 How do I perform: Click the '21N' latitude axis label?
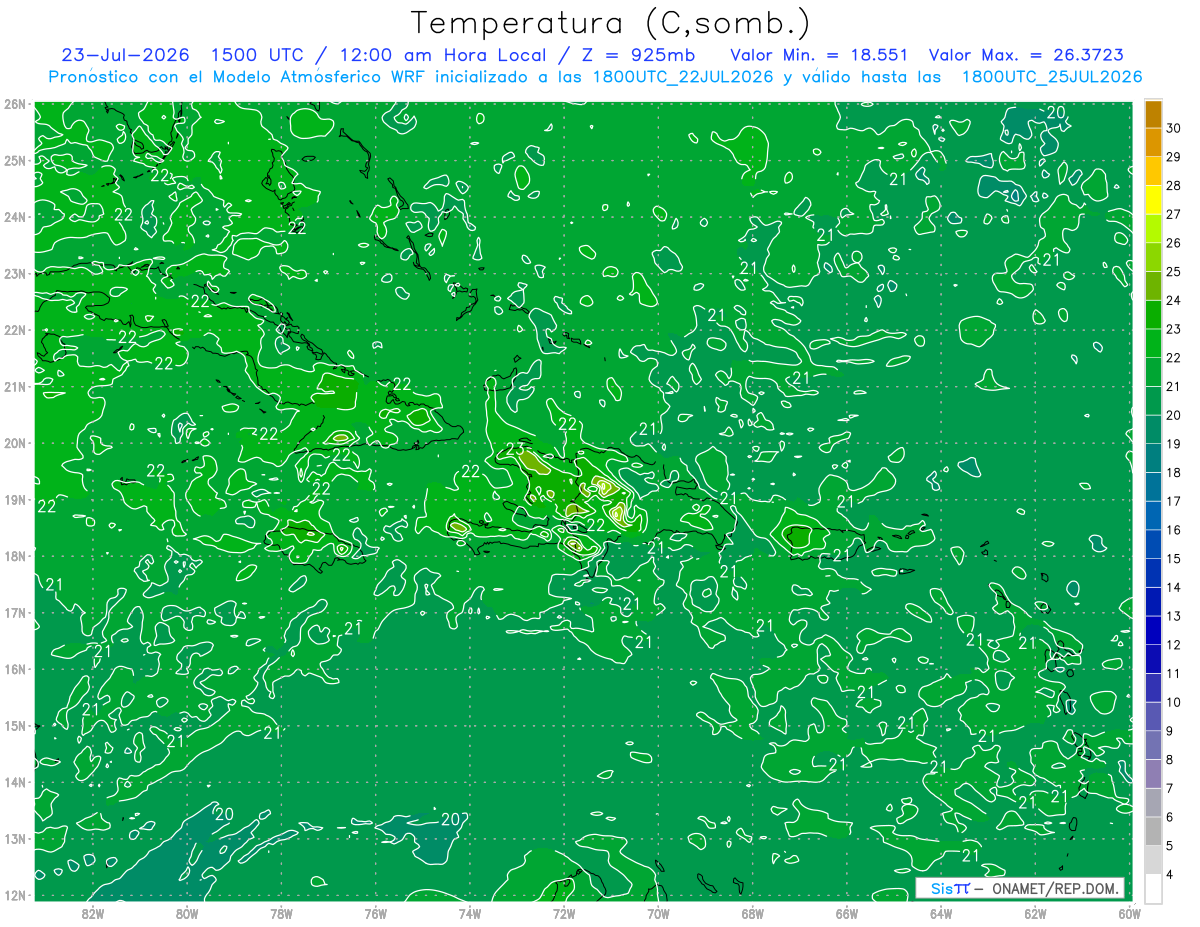[x=15, y=386]
